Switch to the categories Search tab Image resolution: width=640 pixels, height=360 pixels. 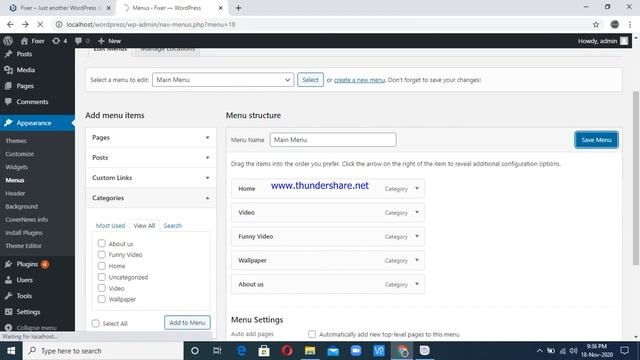(x=173, y=226)
